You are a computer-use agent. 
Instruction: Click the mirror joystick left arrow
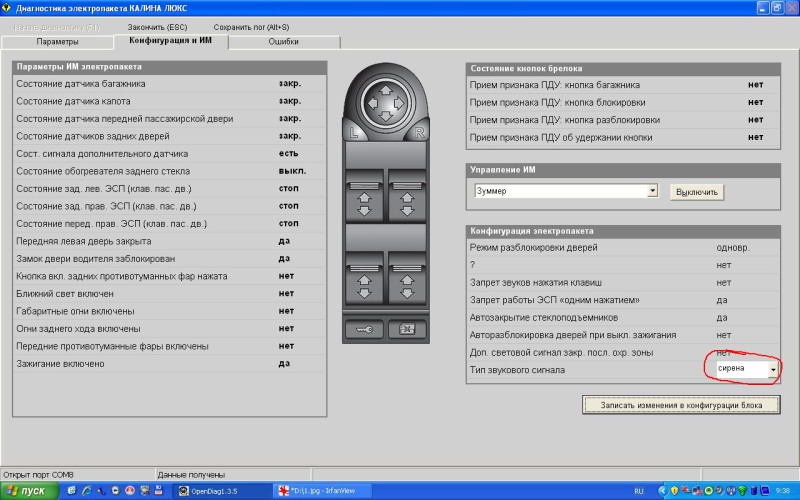click(372, 104)
